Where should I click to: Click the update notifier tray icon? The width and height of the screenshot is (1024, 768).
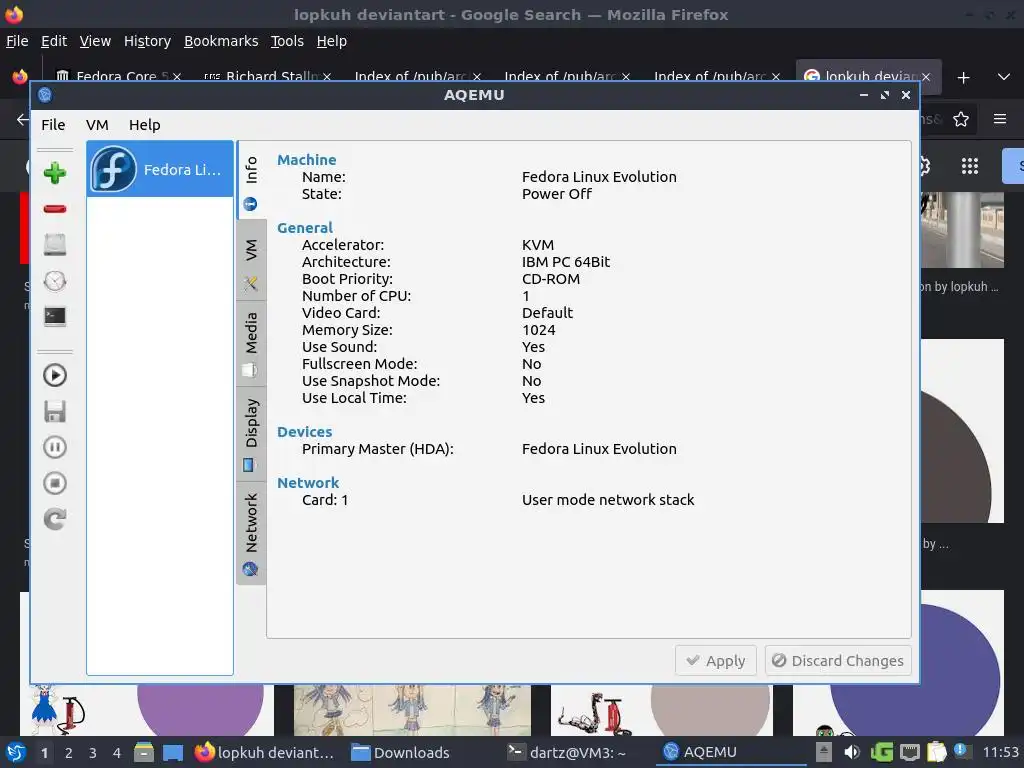pos(961,751)
